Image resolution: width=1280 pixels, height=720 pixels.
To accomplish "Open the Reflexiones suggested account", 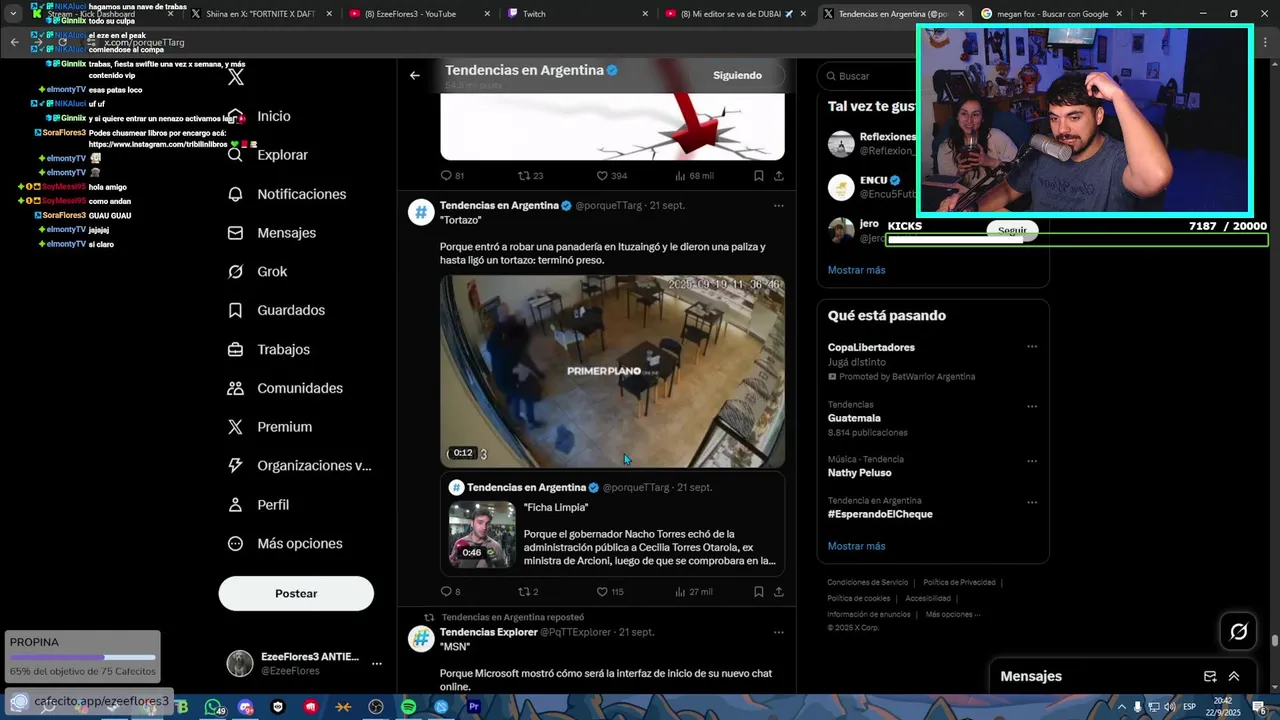I will tap(888, 136).
